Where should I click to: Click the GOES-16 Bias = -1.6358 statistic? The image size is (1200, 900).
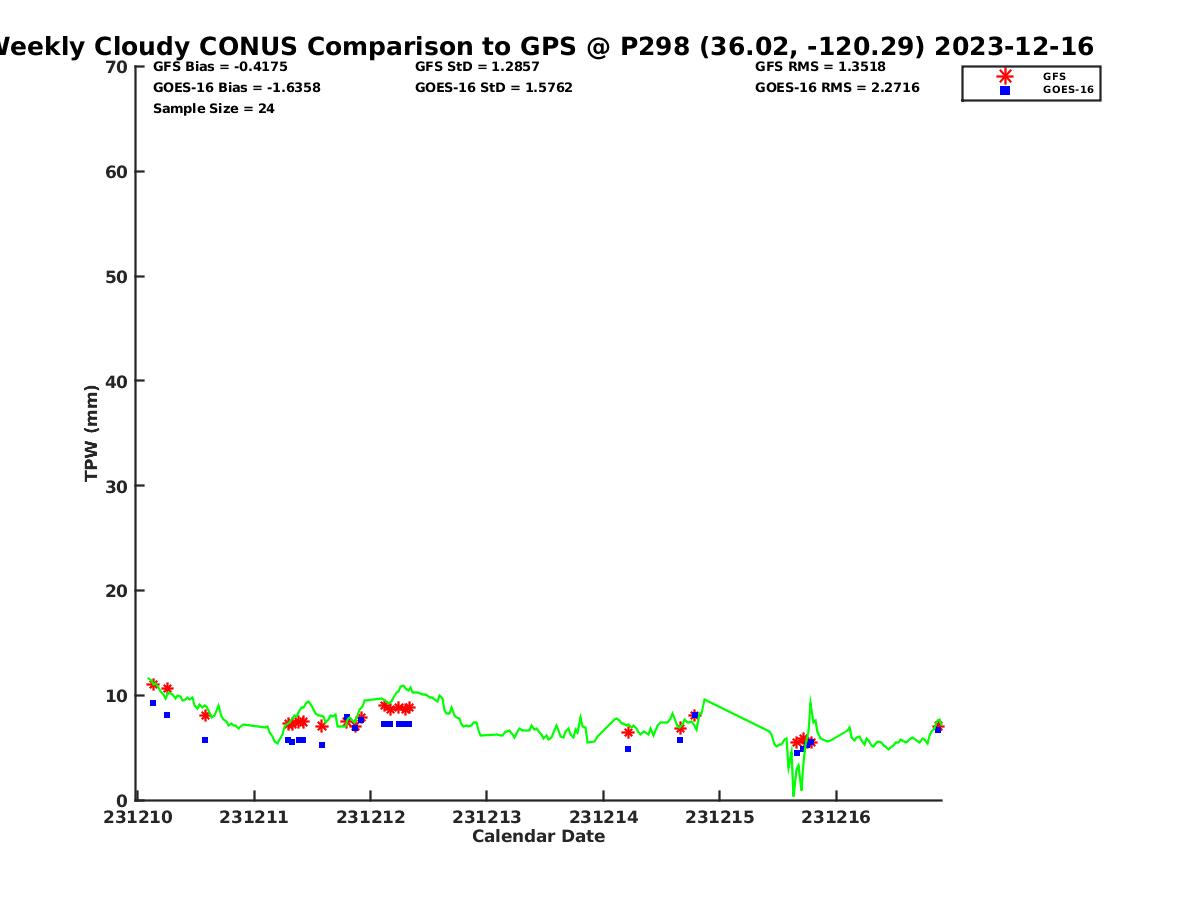click(x=236, y=88)
